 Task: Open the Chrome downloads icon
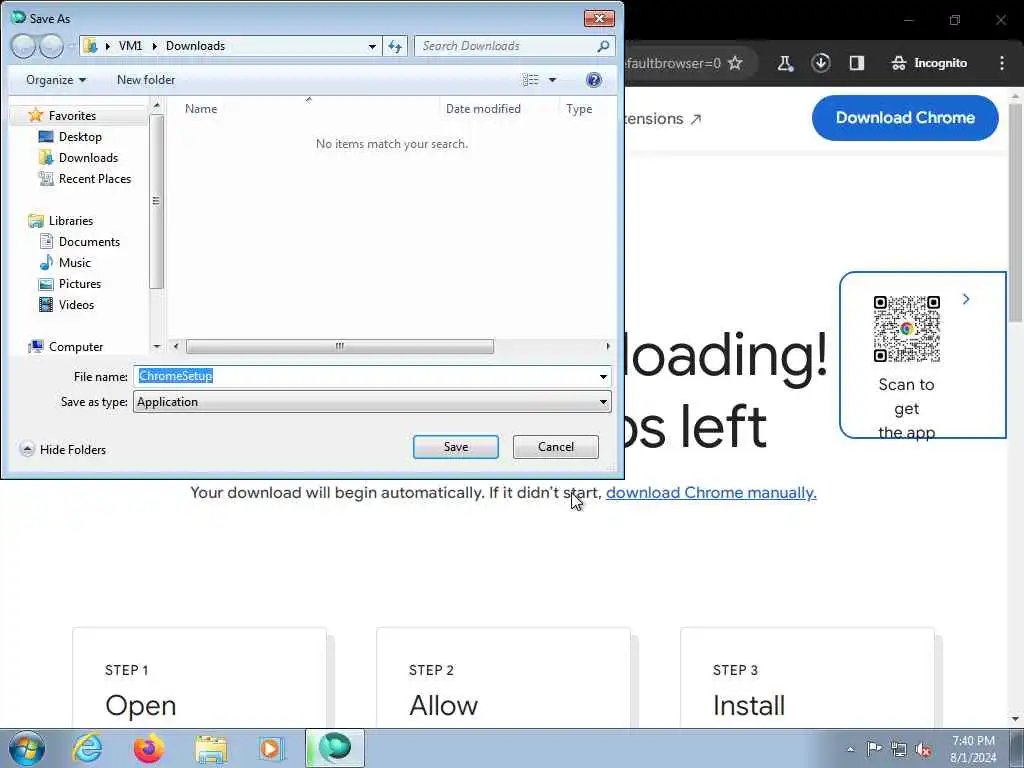tap(821, 63)
